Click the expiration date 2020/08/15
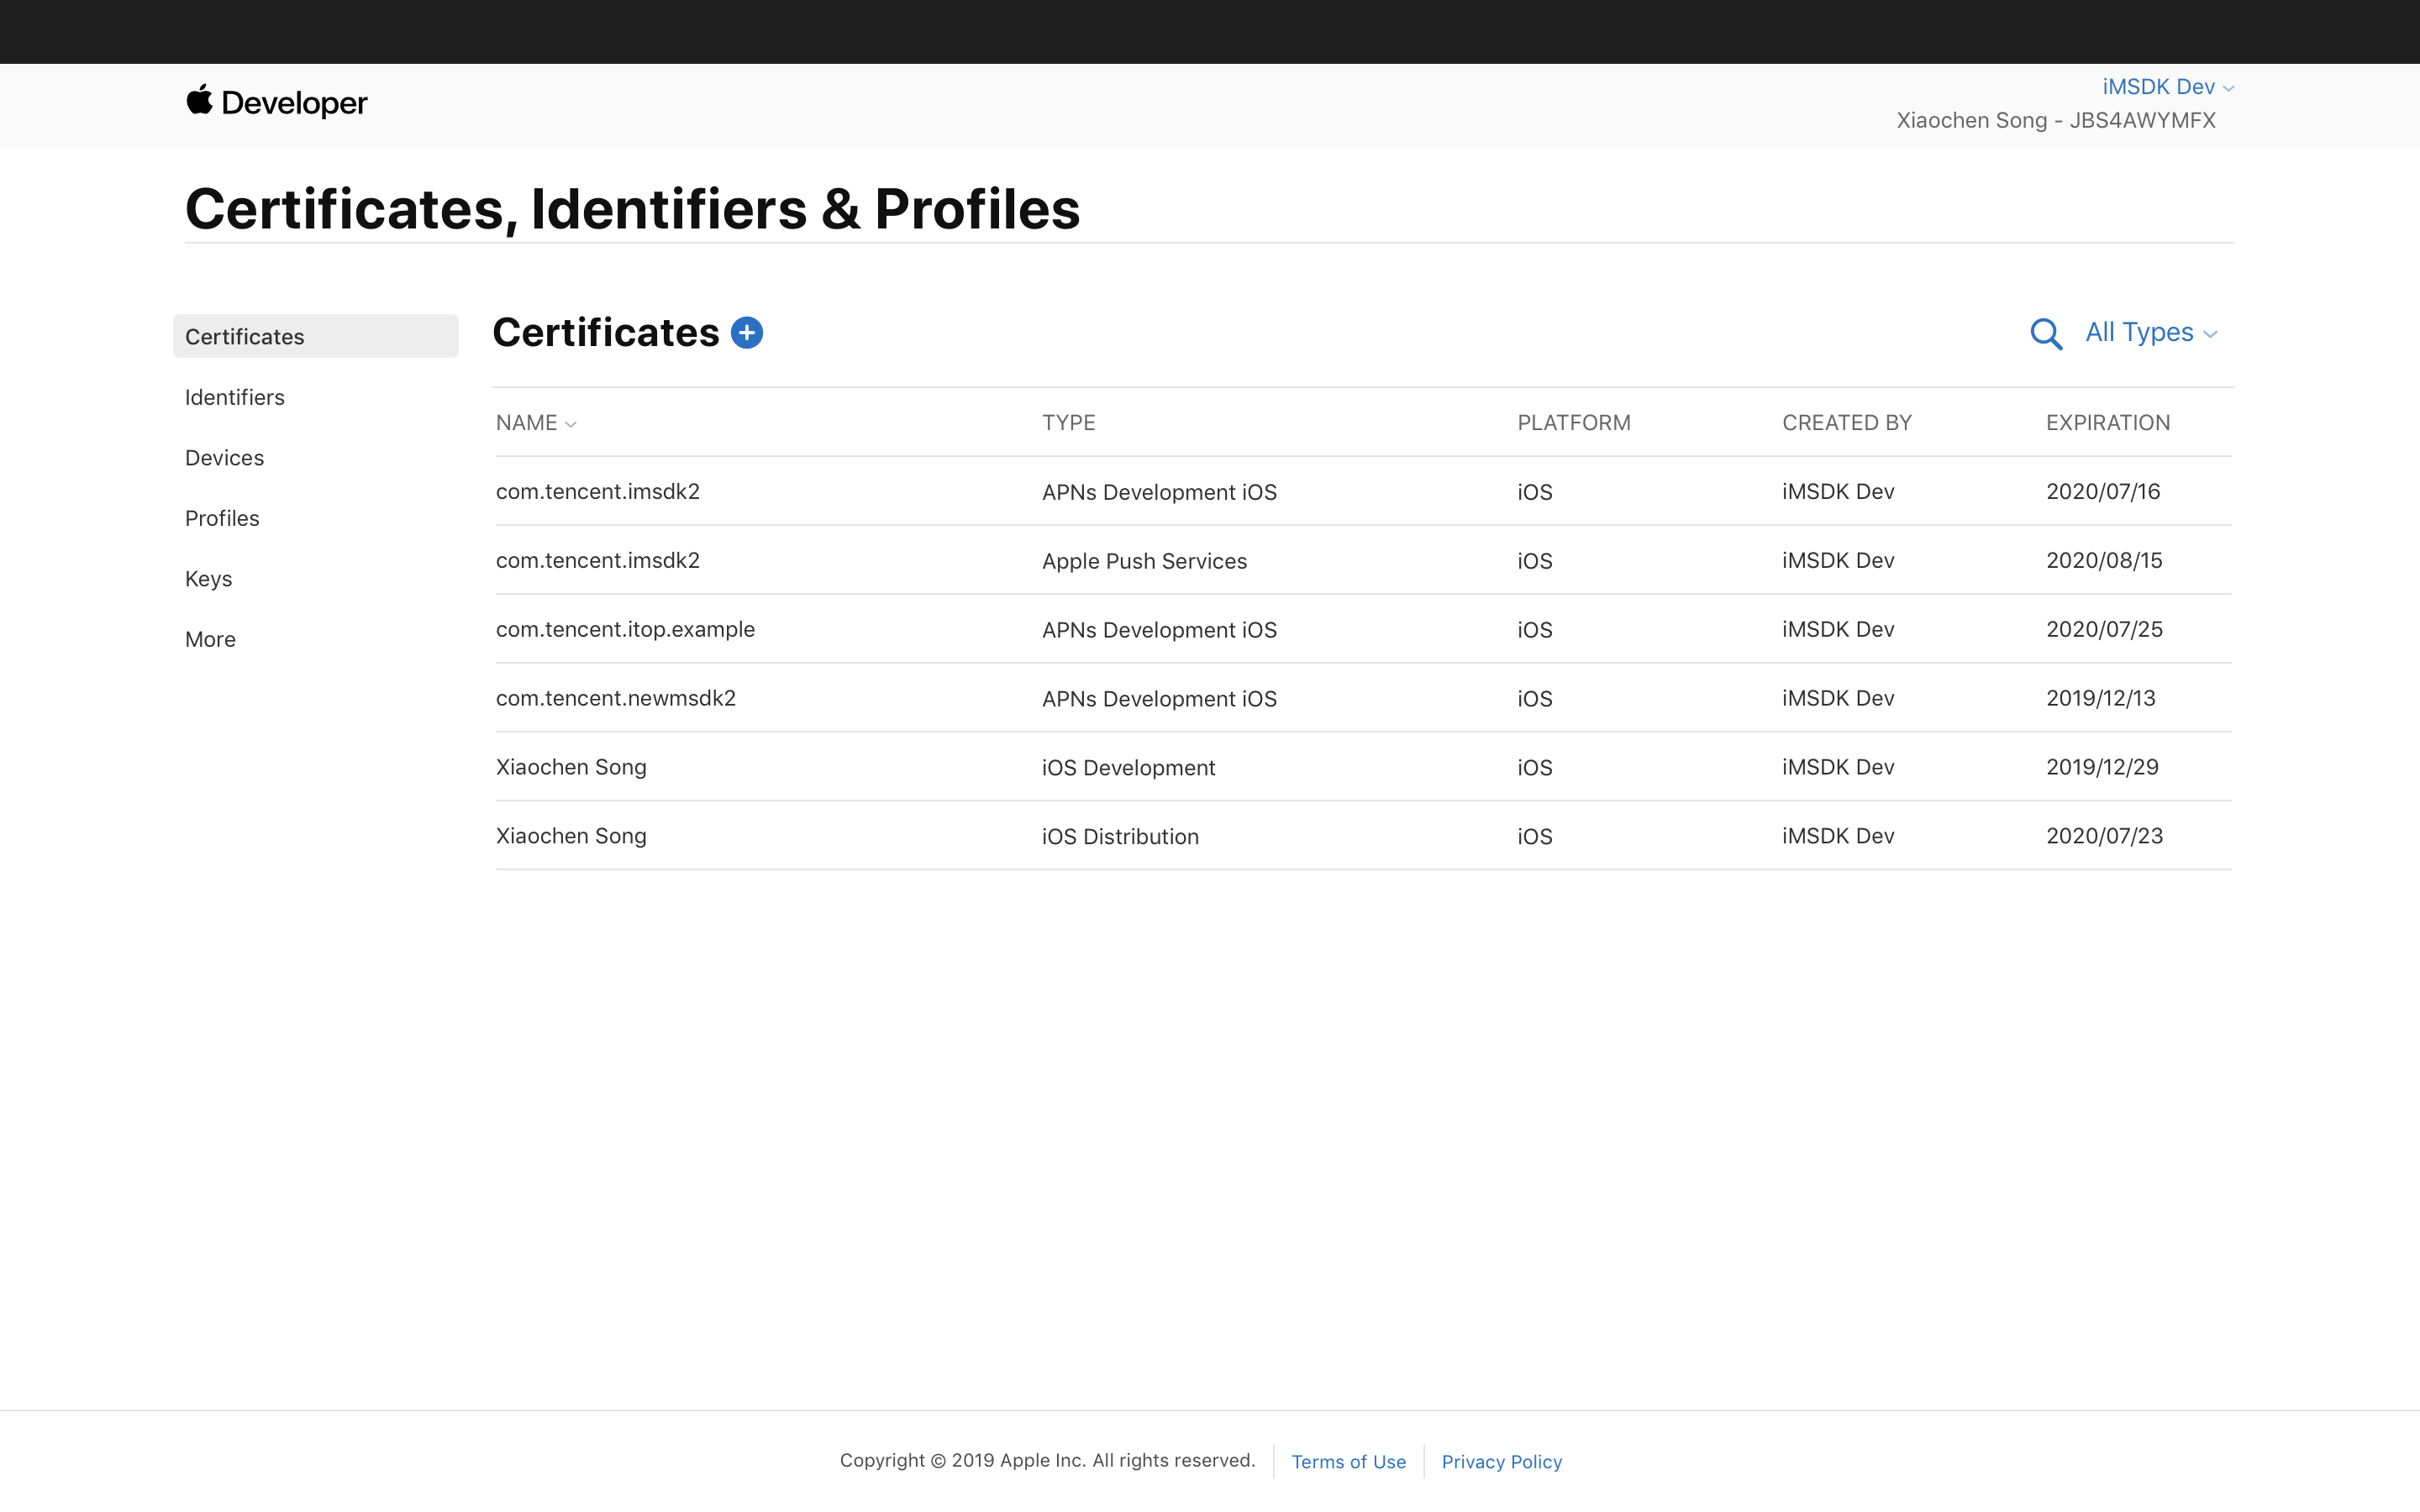 (2104, 560)
